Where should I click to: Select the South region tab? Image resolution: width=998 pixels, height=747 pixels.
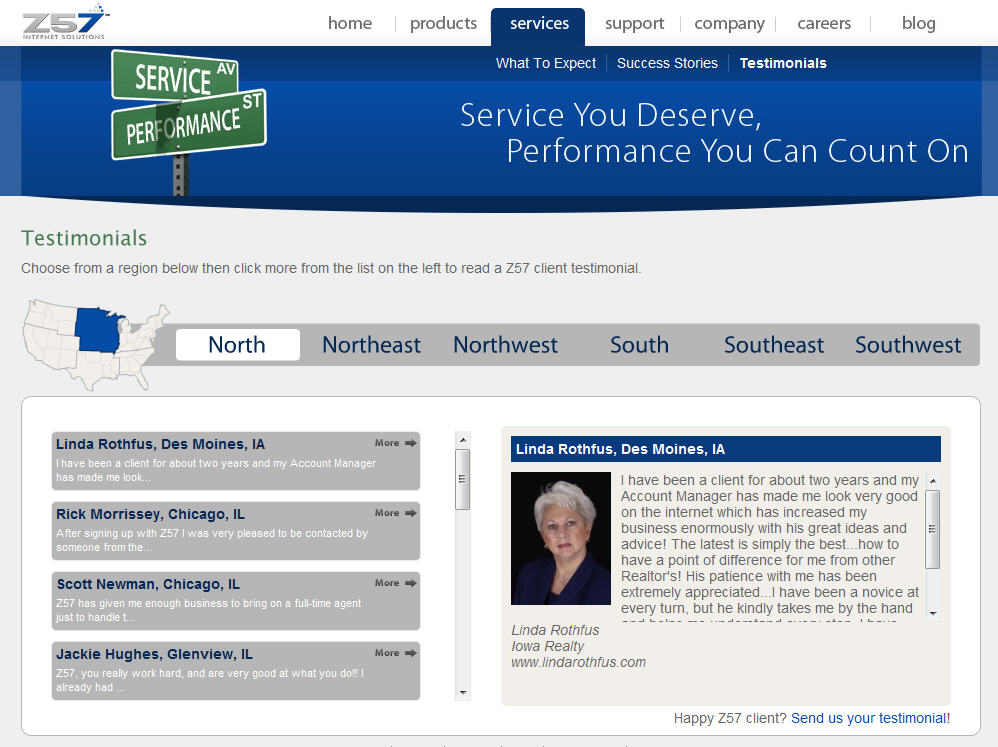pos(639,345)
